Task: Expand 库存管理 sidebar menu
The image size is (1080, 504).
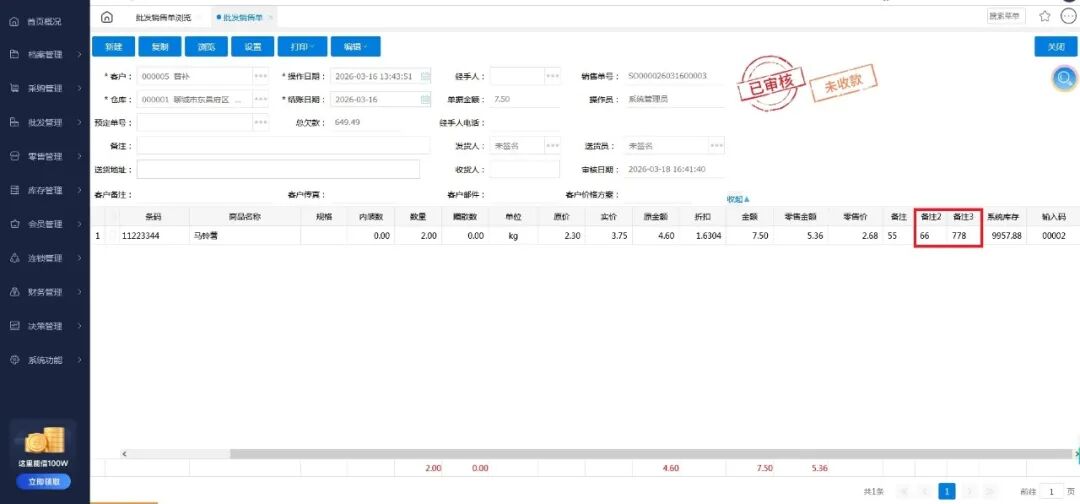Action: click(45, 190)
